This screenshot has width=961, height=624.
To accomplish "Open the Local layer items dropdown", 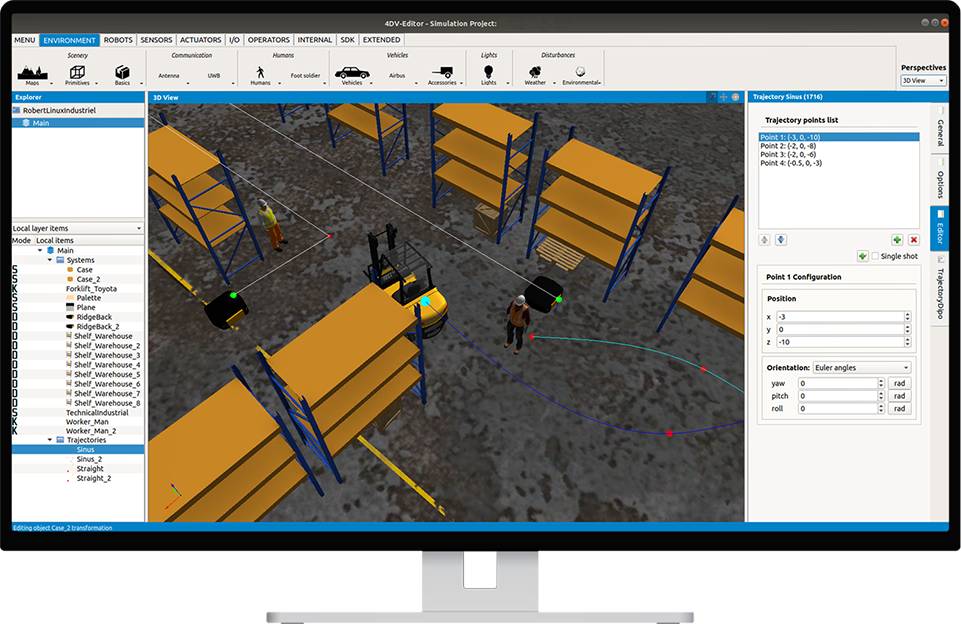I will coord(77,229).
